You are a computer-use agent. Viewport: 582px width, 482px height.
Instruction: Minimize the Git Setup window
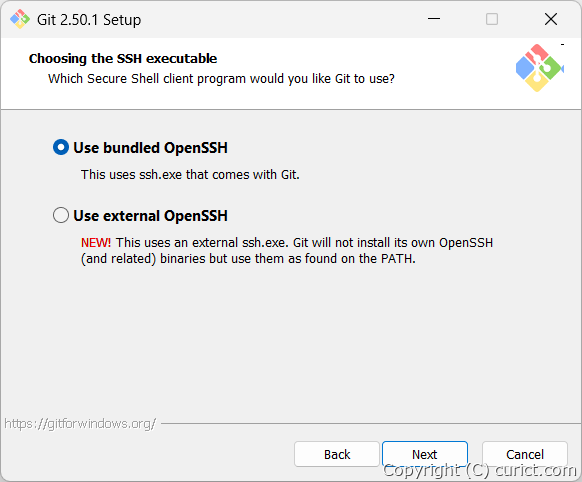coord(434,19)
